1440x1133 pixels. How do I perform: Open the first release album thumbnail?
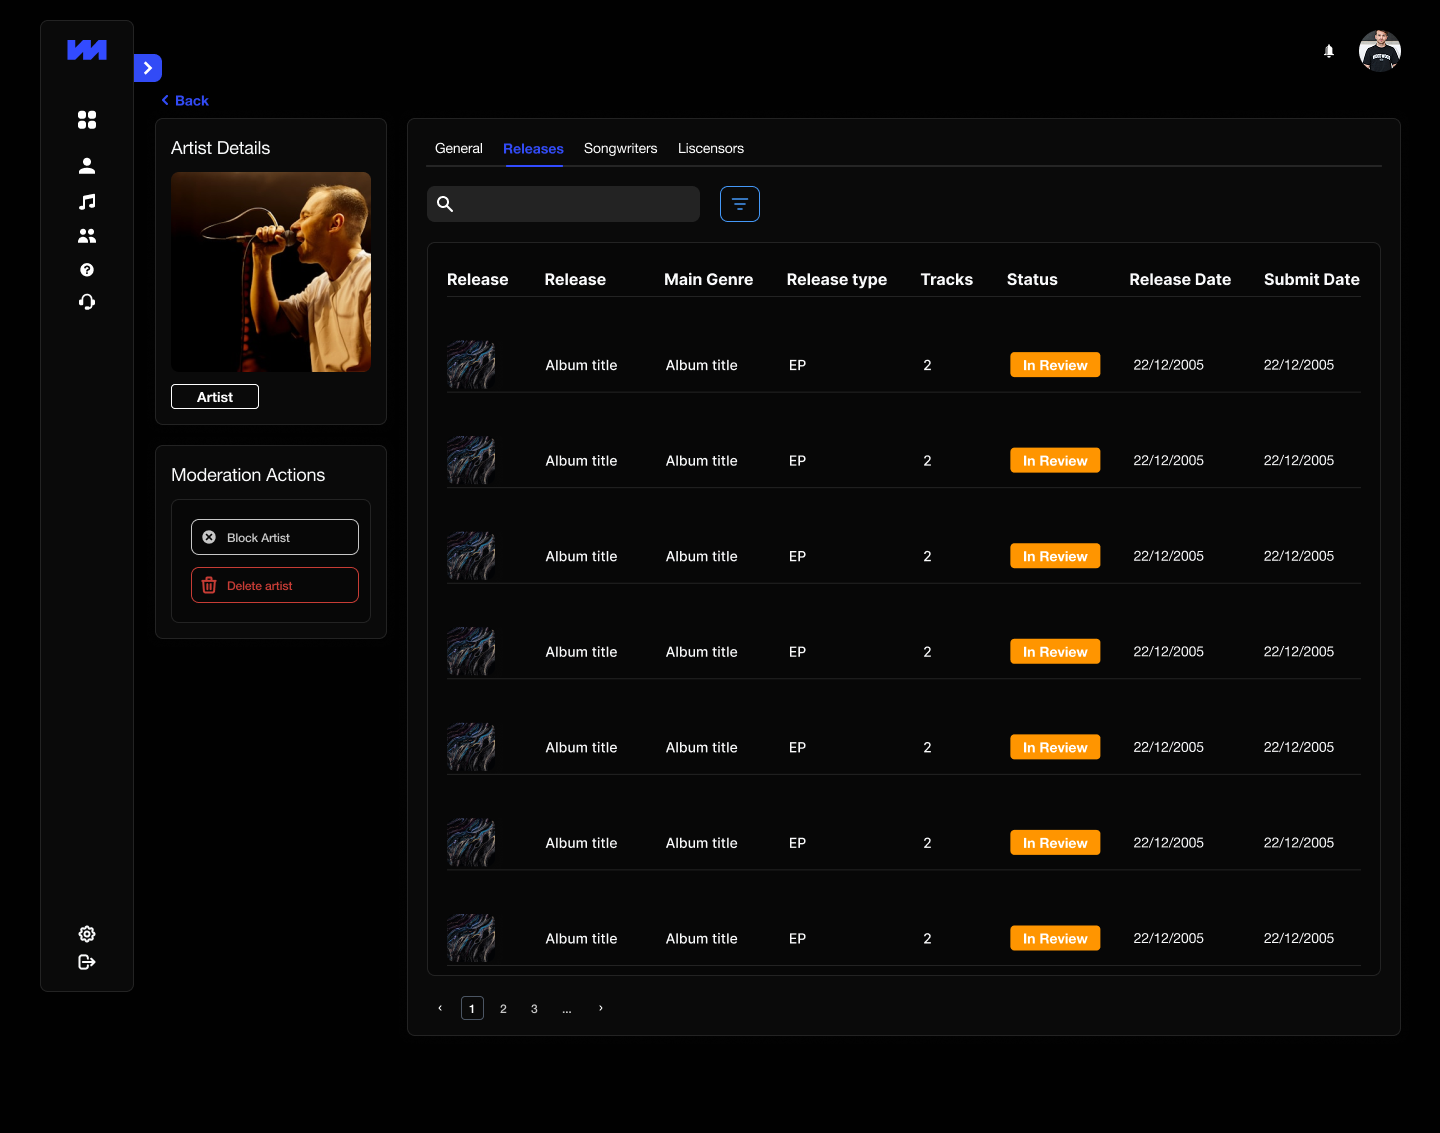point(471,365)
